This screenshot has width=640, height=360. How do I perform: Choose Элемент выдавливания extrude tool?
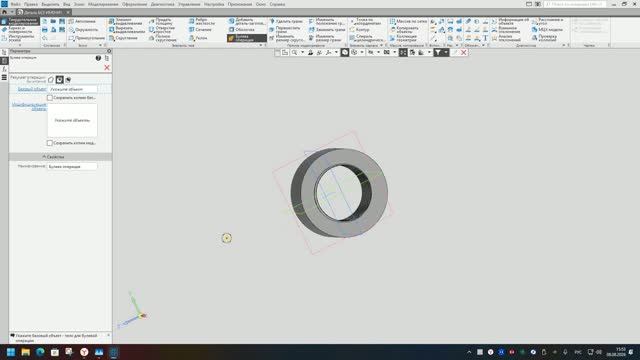[x=126, y=21]
